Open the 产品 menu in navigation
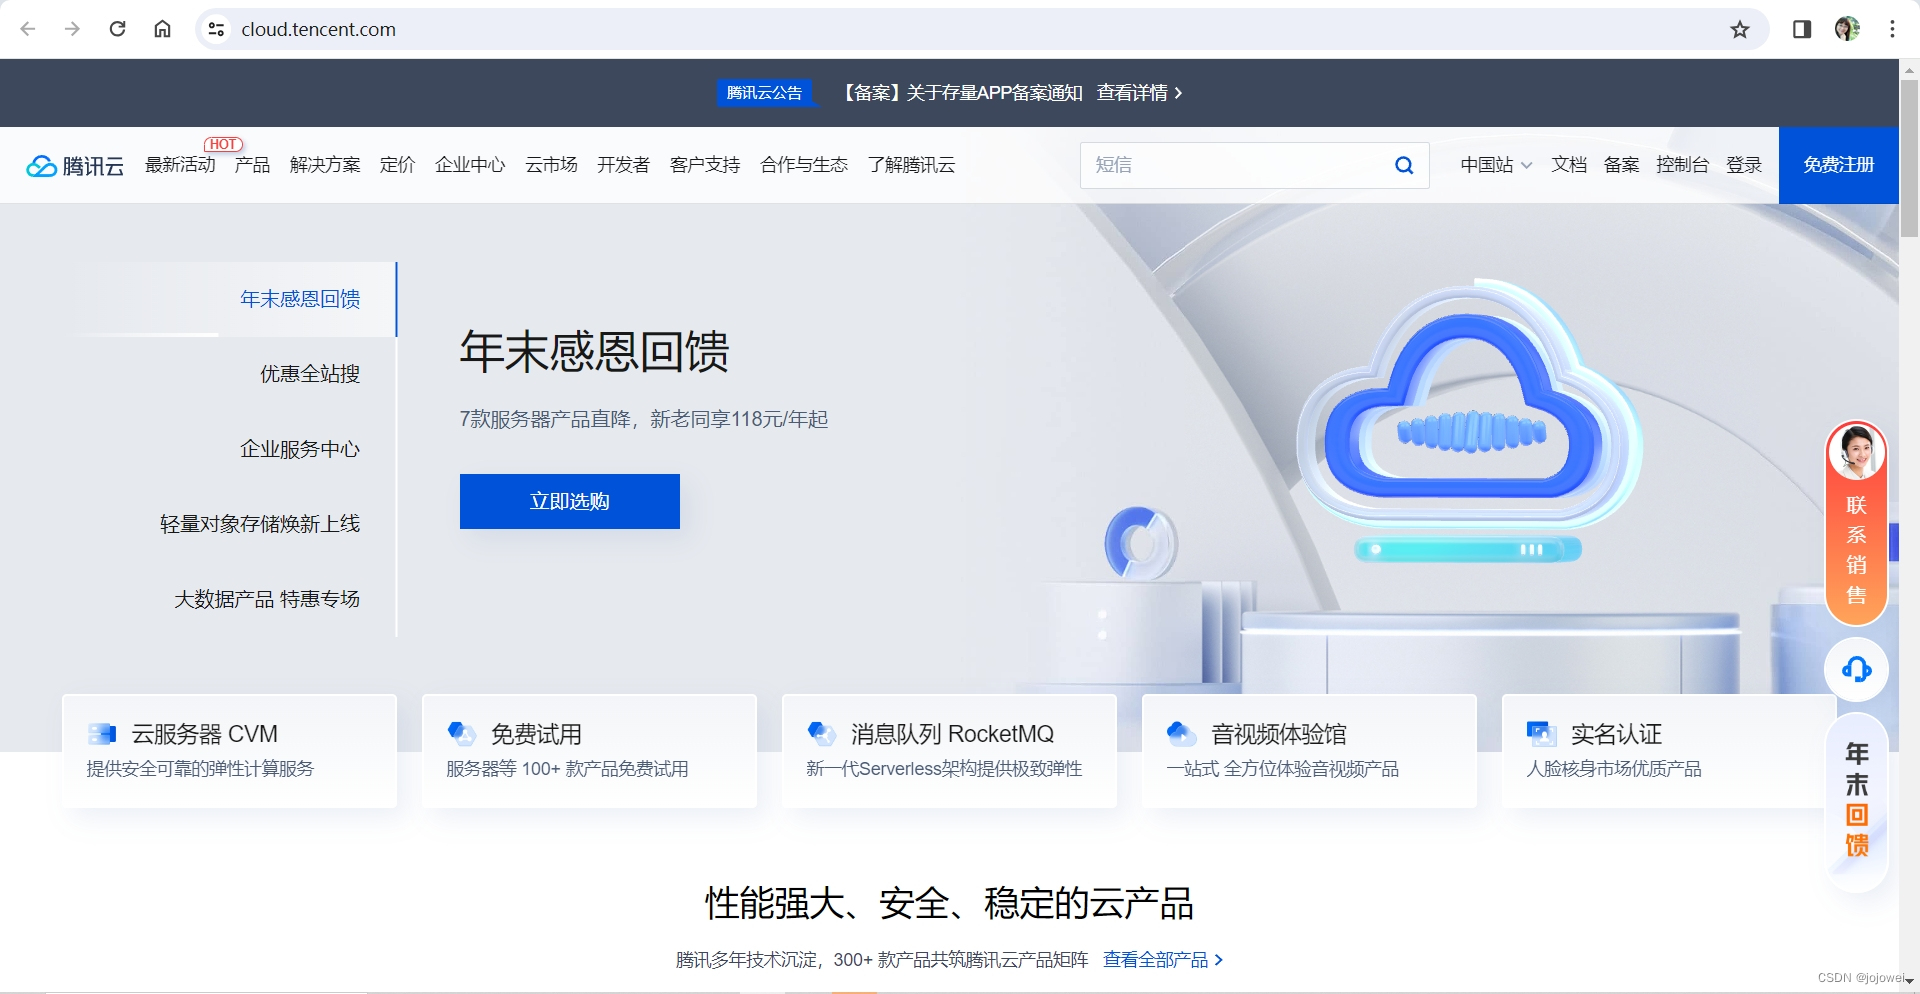This screenshot has width=1920, height=994. (x=251, y=165)
